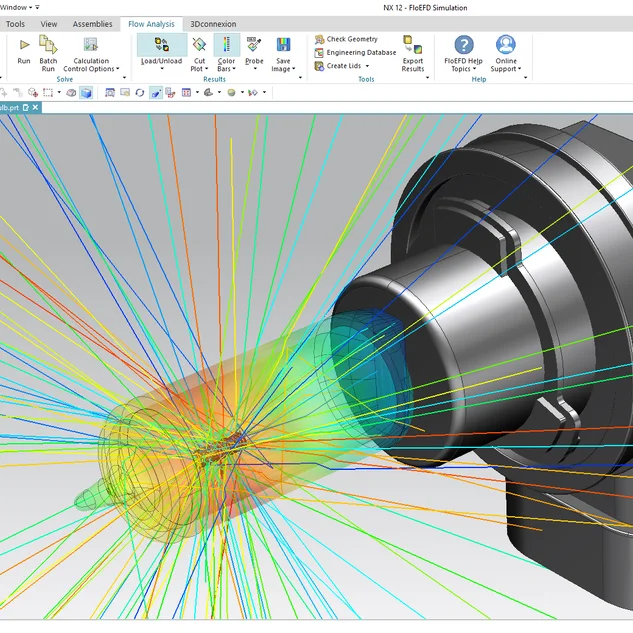This screenshot has height=633, width=633.
Task: Open the Color Bars dropdown arrow
Action: (234, 69)
